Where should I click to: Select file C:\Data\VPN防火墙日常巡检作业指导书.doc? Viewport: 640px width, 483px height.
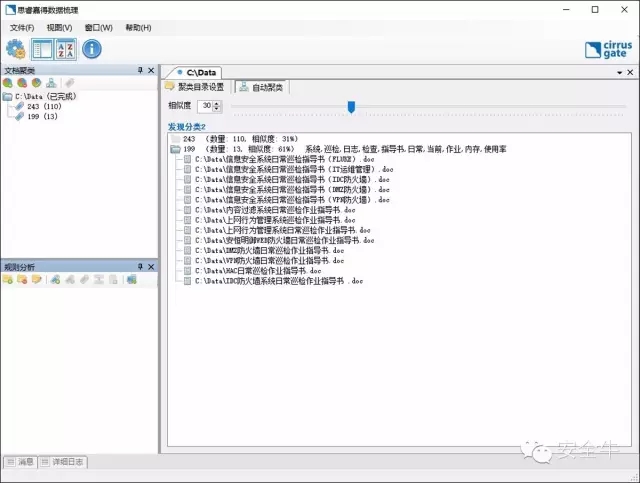pos(269,260)
